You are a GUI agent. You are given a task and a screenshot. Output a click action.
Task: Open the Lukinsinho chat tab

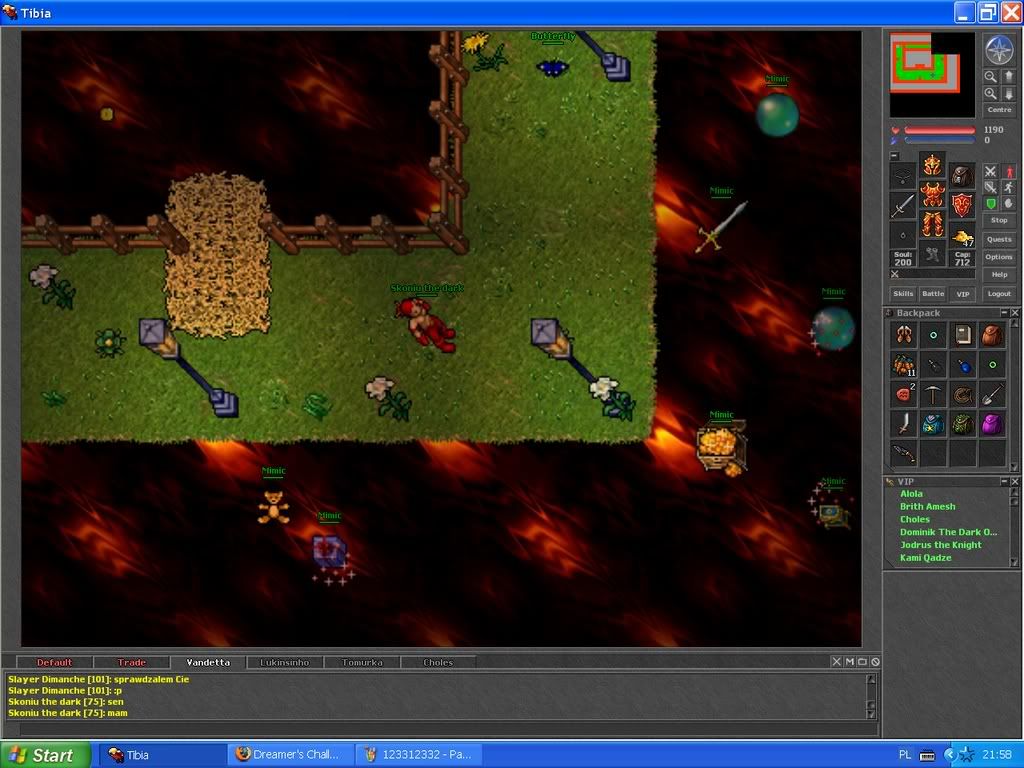tap(285, 662)
